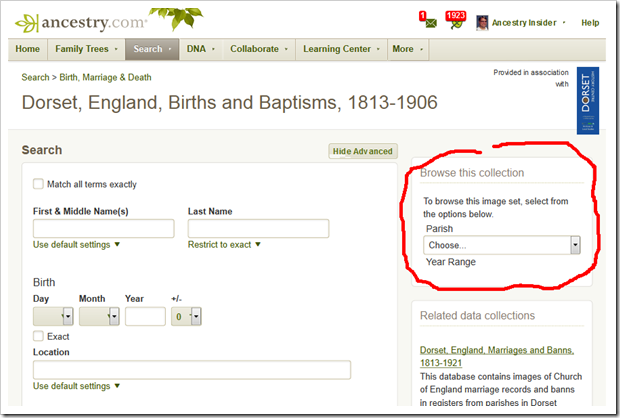Open the DNA menu
The image size is (620, 418).
198,49
